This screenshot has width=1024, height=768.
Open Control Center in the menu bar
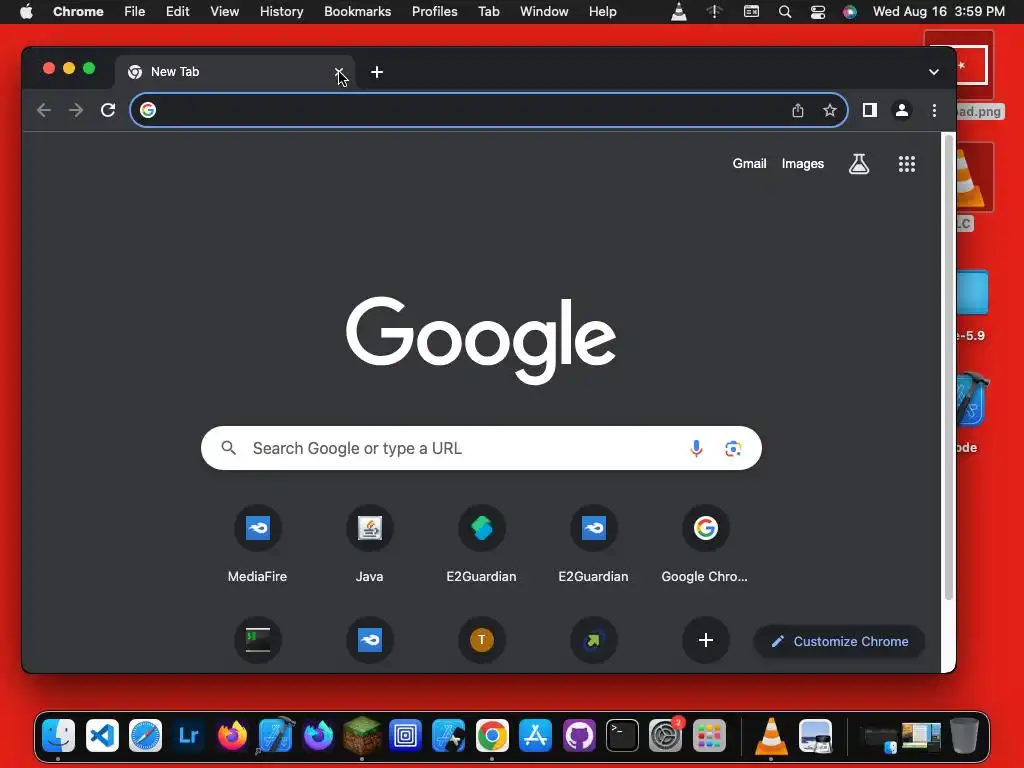(818, 12)
